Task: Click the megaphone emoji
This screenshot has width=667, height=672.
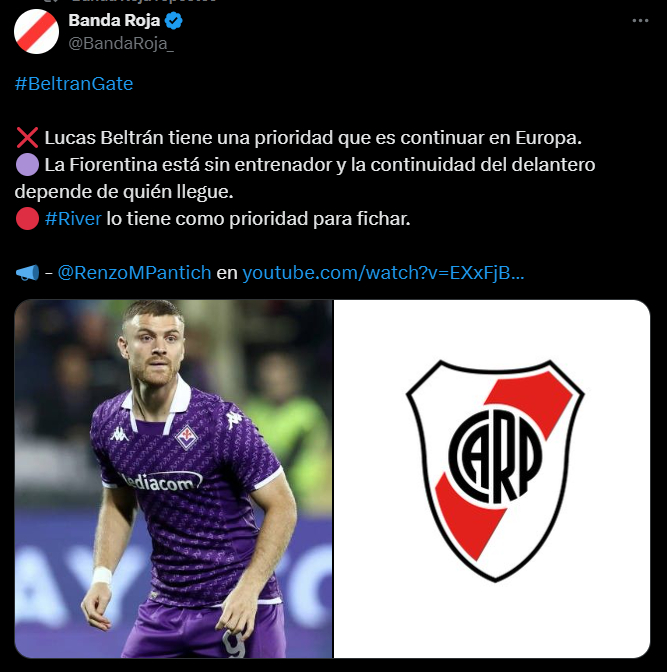Action: [x=27, y=273]
